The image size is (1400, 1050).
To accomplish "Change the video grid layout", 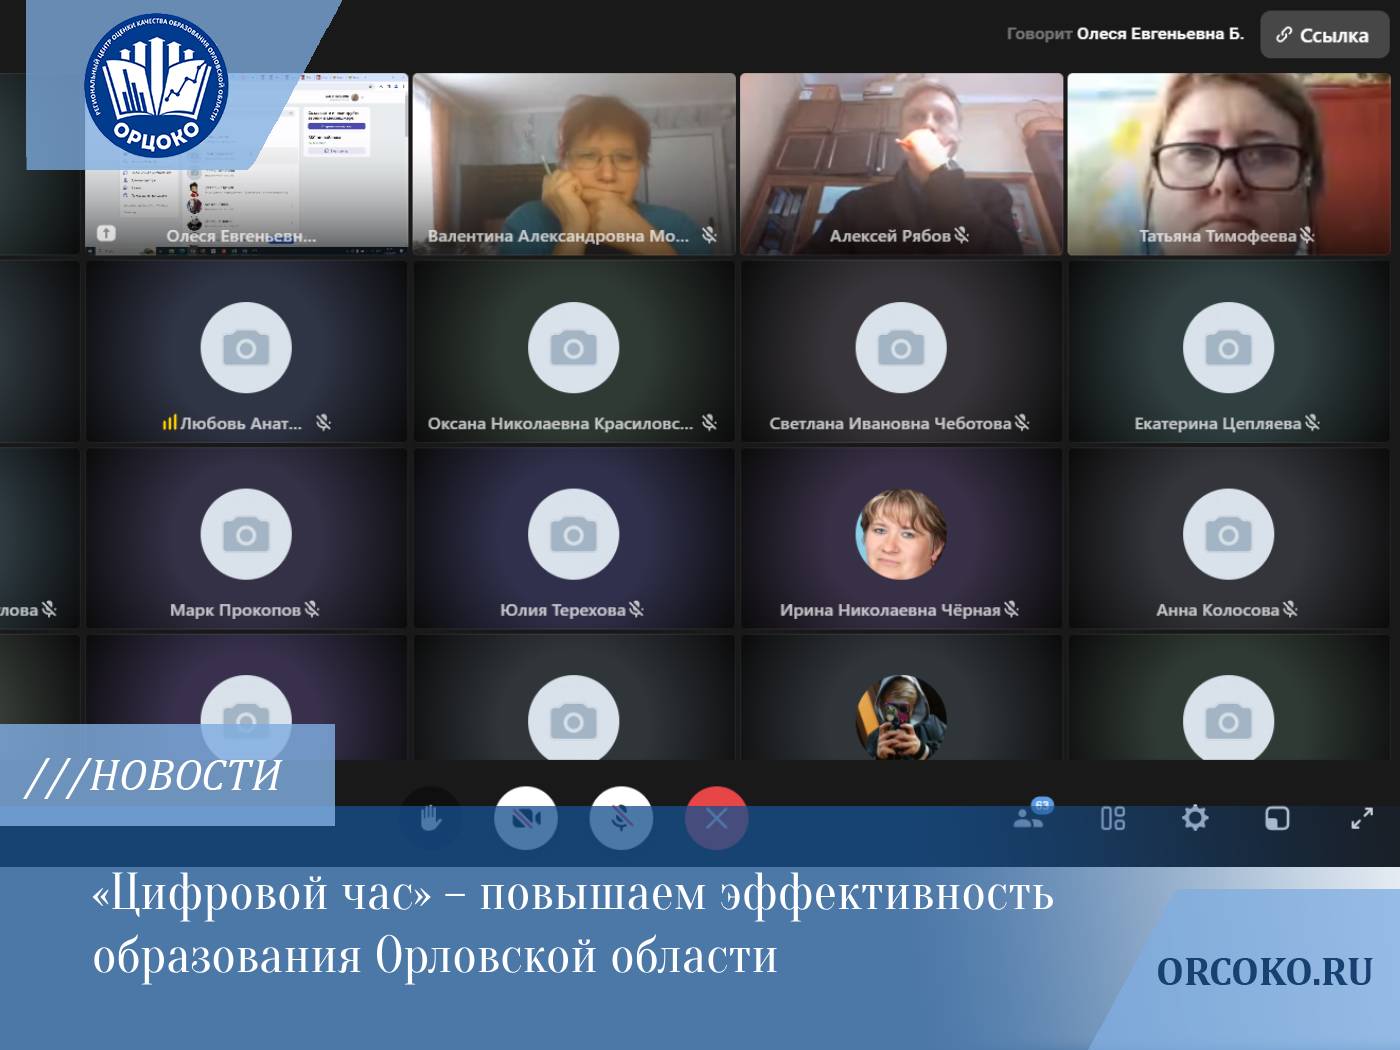I will coord(1112,819).
